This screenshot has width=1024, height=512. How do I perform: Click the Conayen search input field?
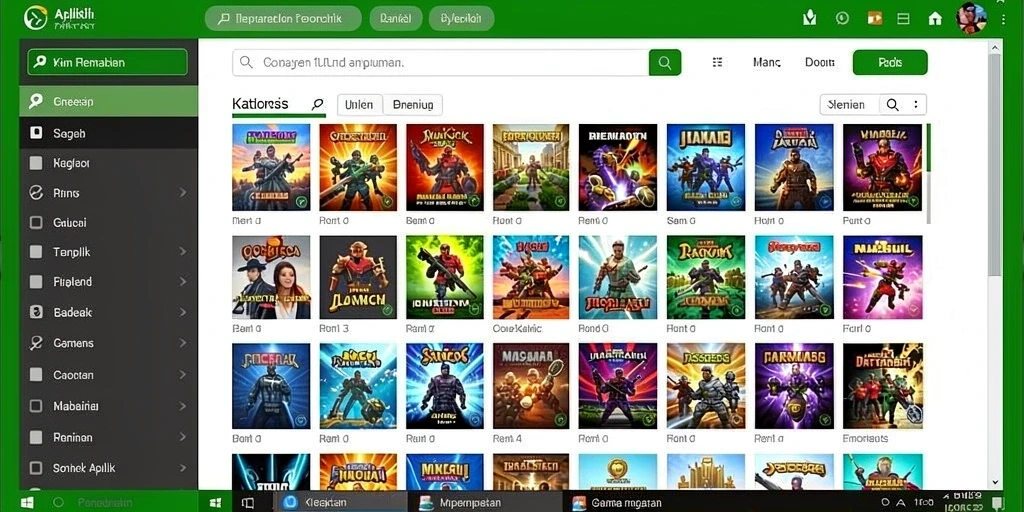[x=441, y=63]
